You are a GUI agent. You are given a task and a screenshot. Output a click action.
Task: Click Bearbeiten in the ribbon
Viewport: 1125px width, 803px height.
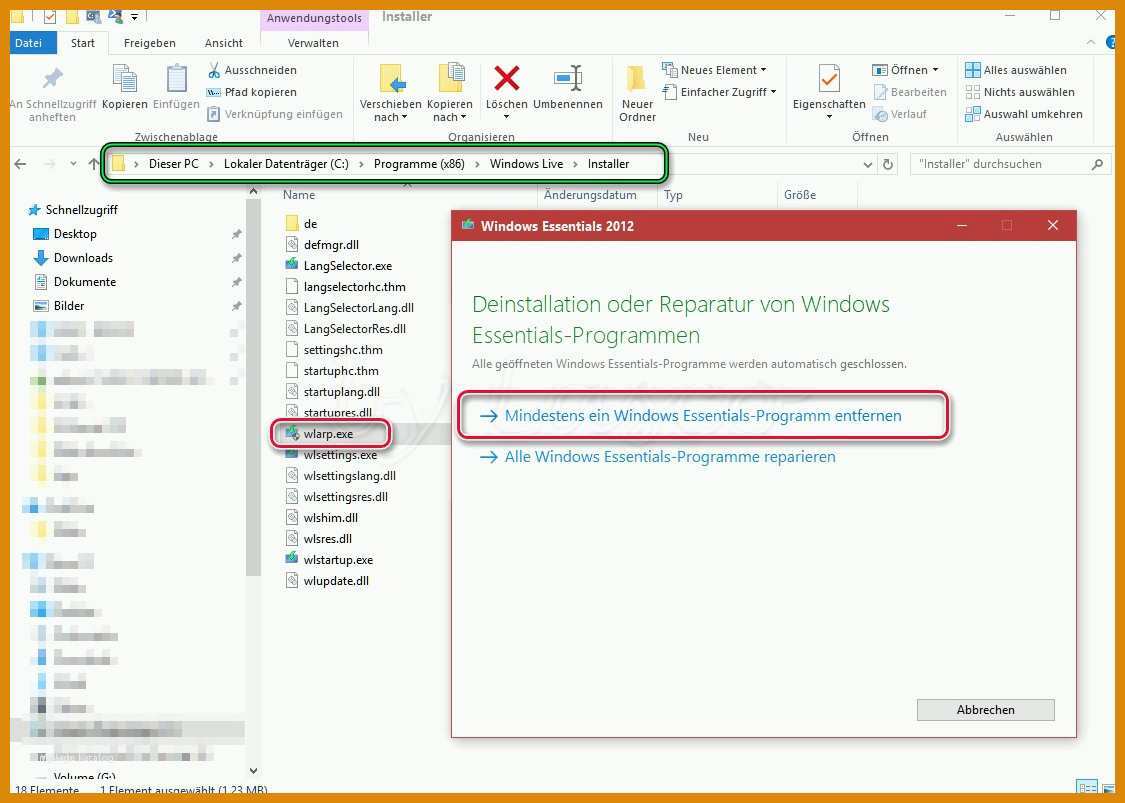point(910,92)
